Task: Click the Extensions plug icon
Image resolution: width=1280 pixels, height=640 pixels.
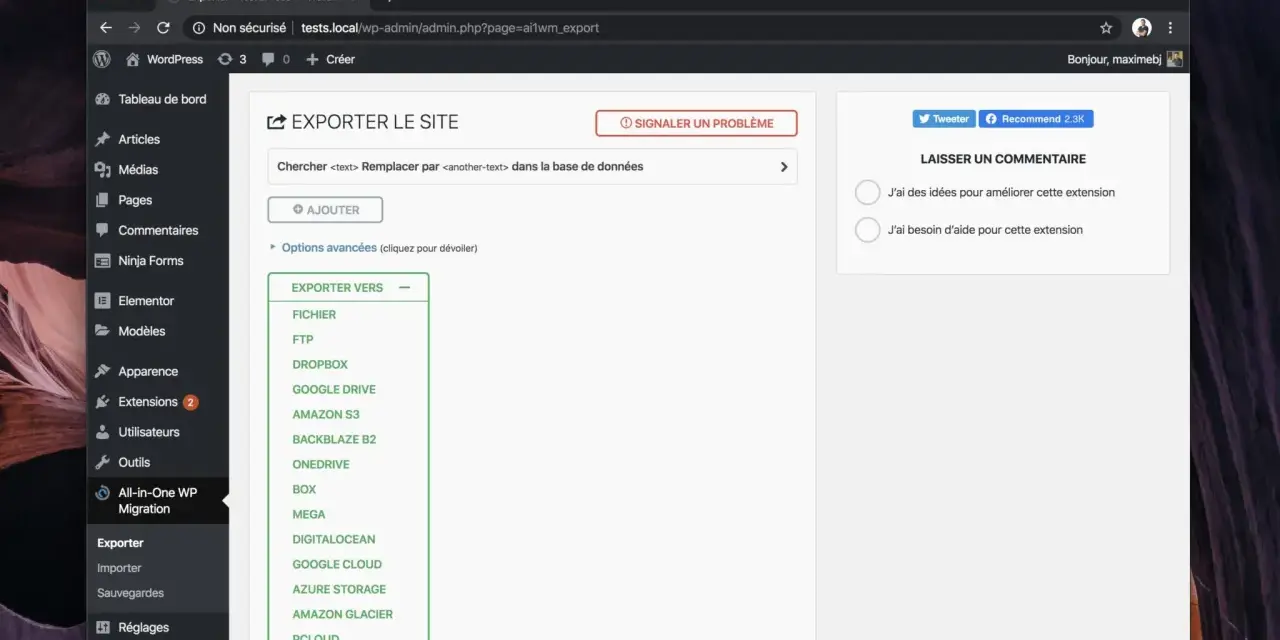Action: pos(102,402)
